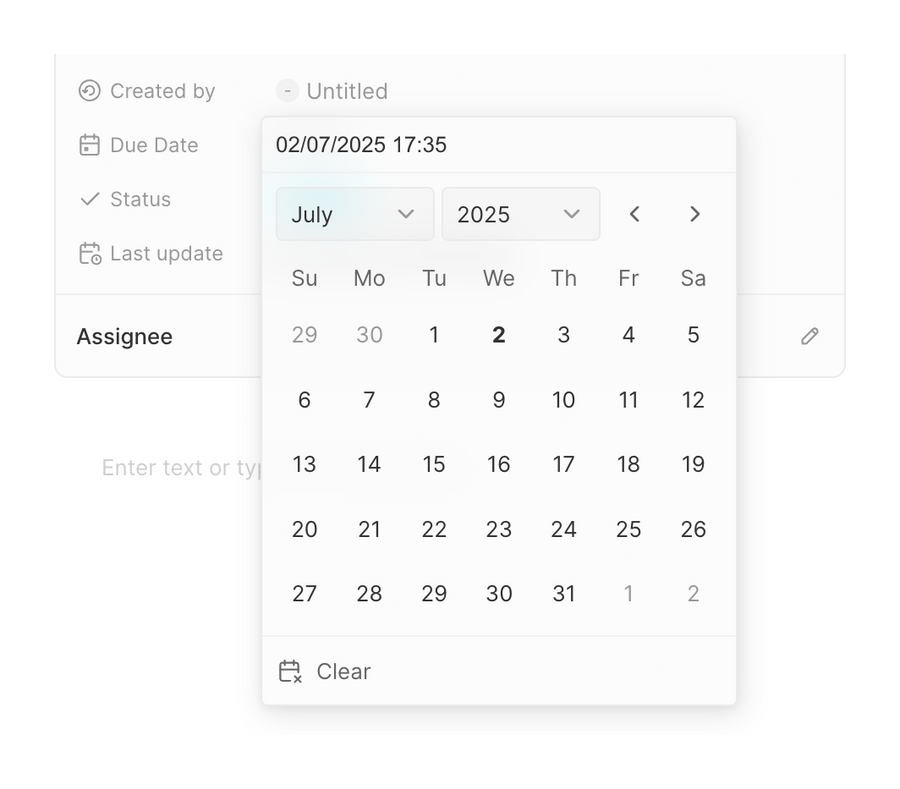The width and height of the screenshot is (900, 789).
Task: Choose July 10 in the calendar
Action: click(564, 399)
